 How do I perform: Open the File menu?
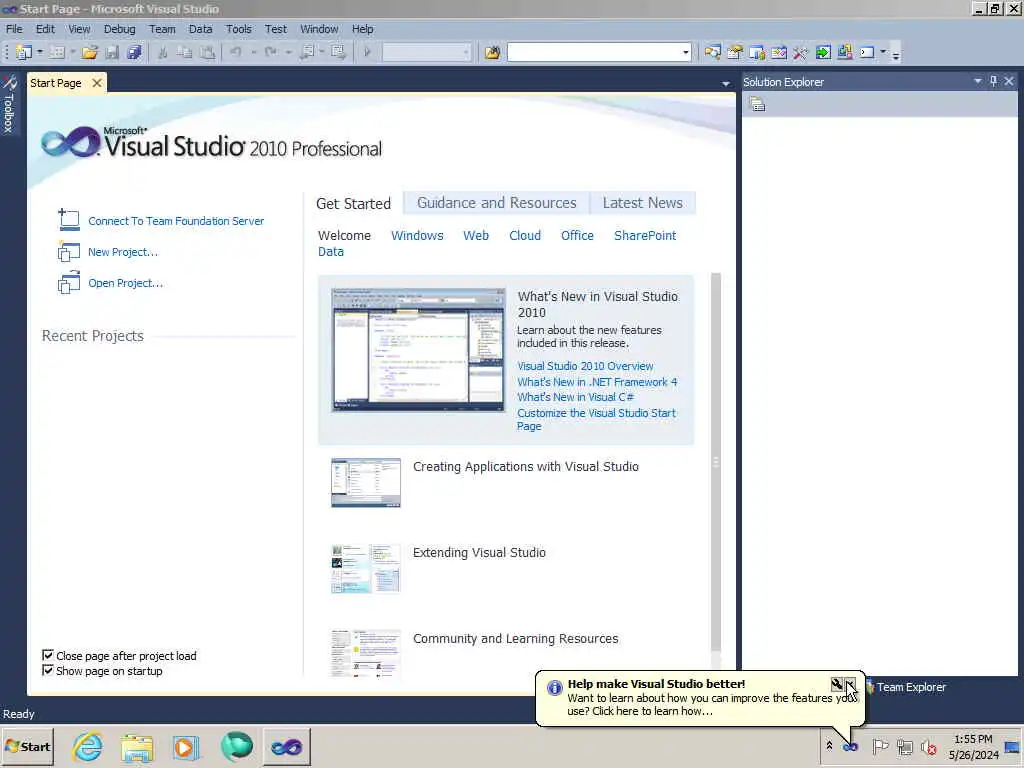coord(14,29)
